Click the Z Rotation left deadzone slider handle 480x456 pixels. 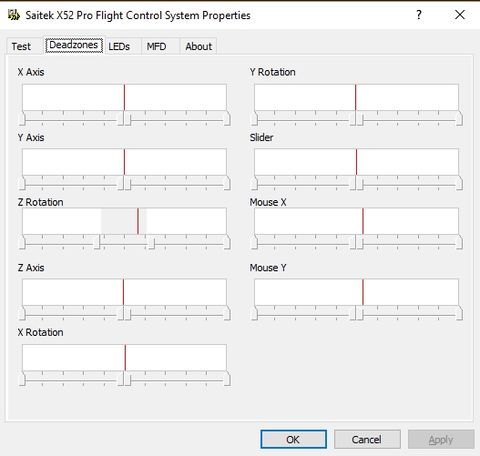point(97,242)
